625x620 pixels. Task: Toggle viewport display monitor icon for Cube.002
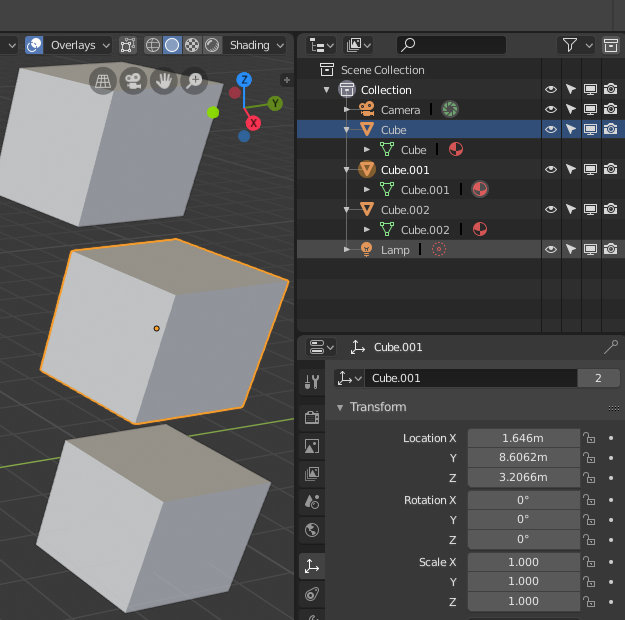coord(591,209)
